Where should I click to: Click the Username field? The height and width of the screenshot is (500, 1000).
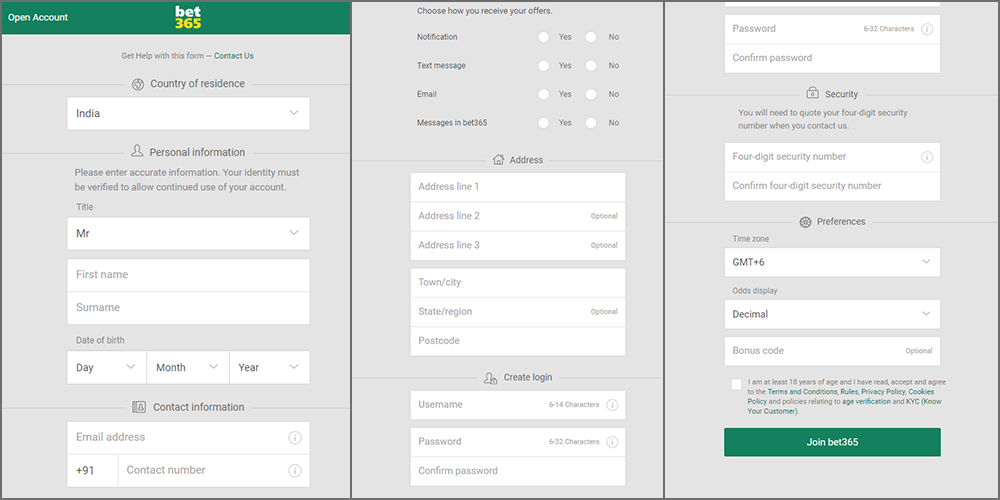click(518, 405)
